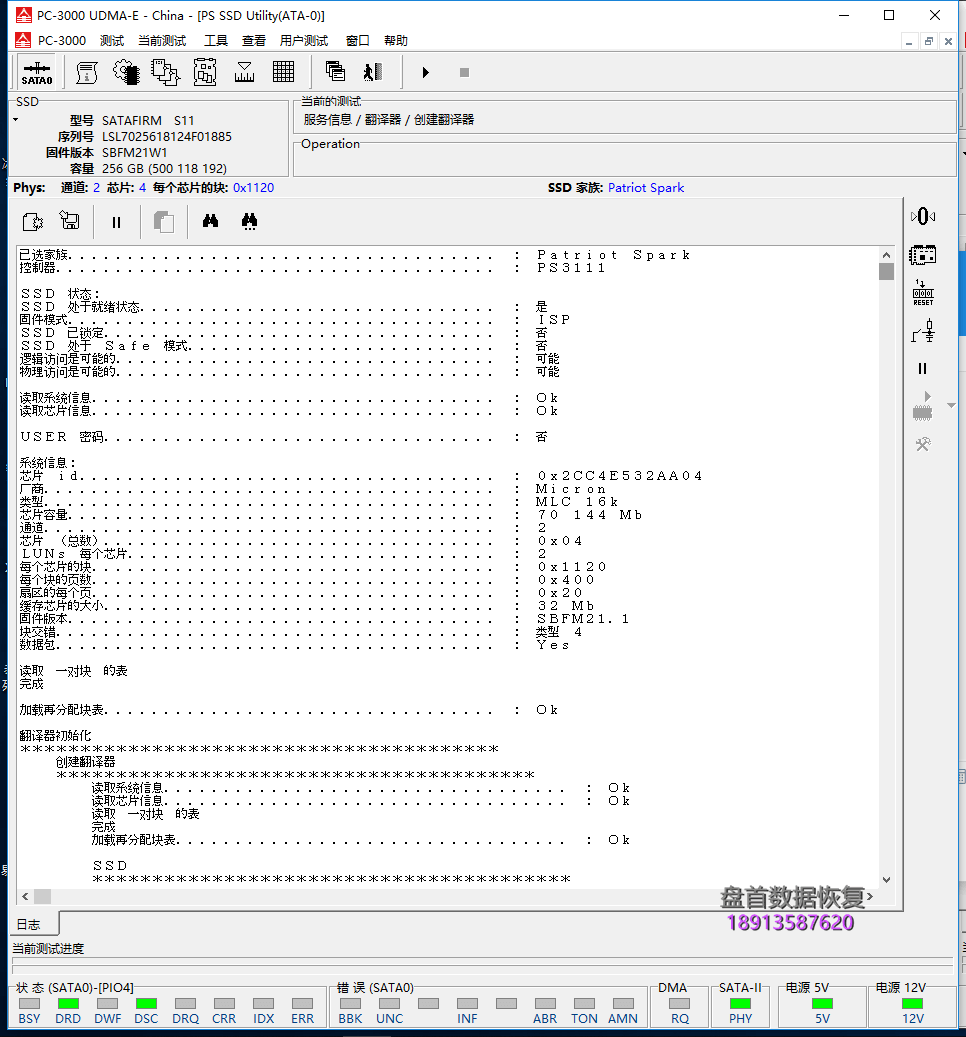Find next using binoculars with dots
The image size is (966, 1037).
(249, 222)
